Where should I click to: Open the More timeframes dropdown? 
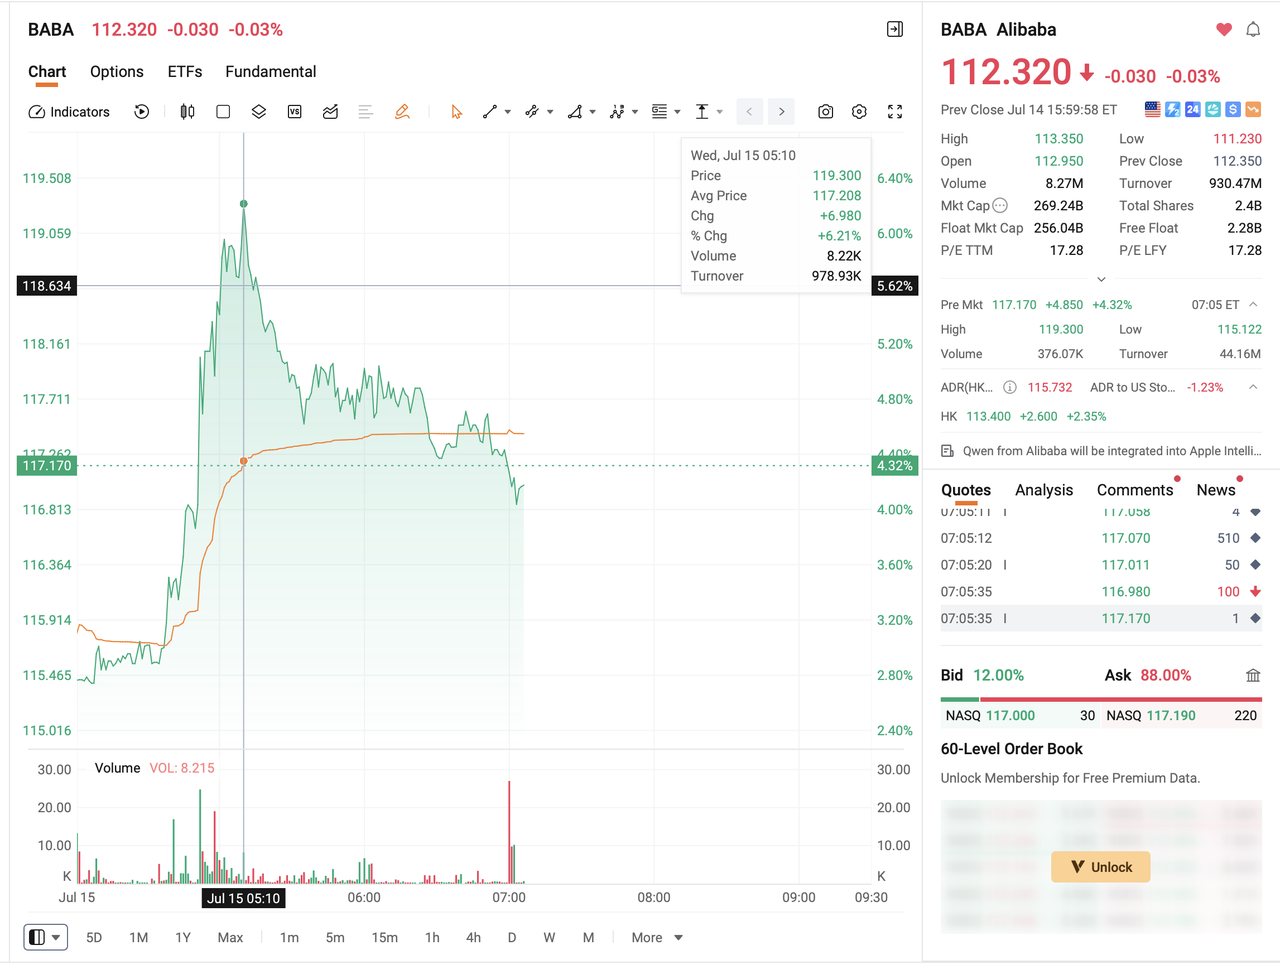coord(657,937)
